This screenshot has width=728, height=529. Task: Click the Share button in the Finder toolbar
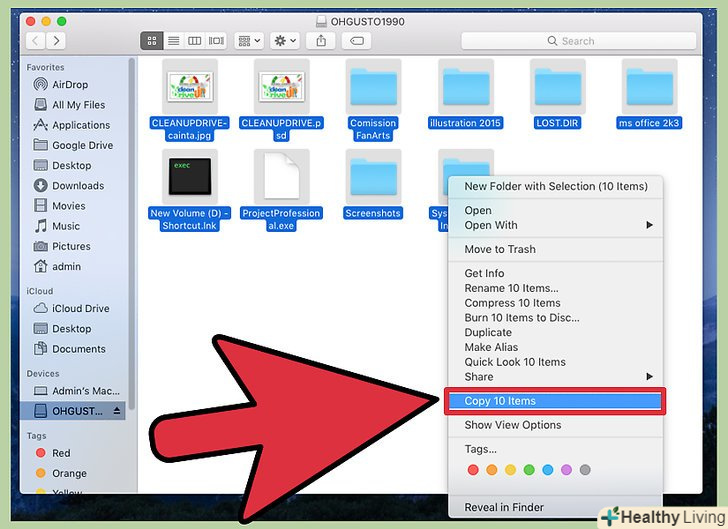pos(321,41)
